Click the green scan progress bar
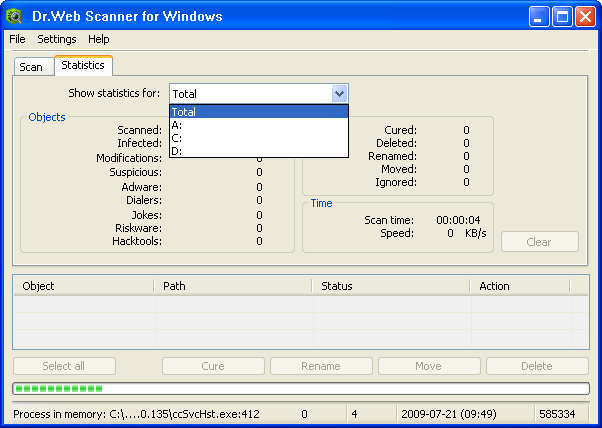This screenshot has width=602, height=428. click(x=301, y=388)
